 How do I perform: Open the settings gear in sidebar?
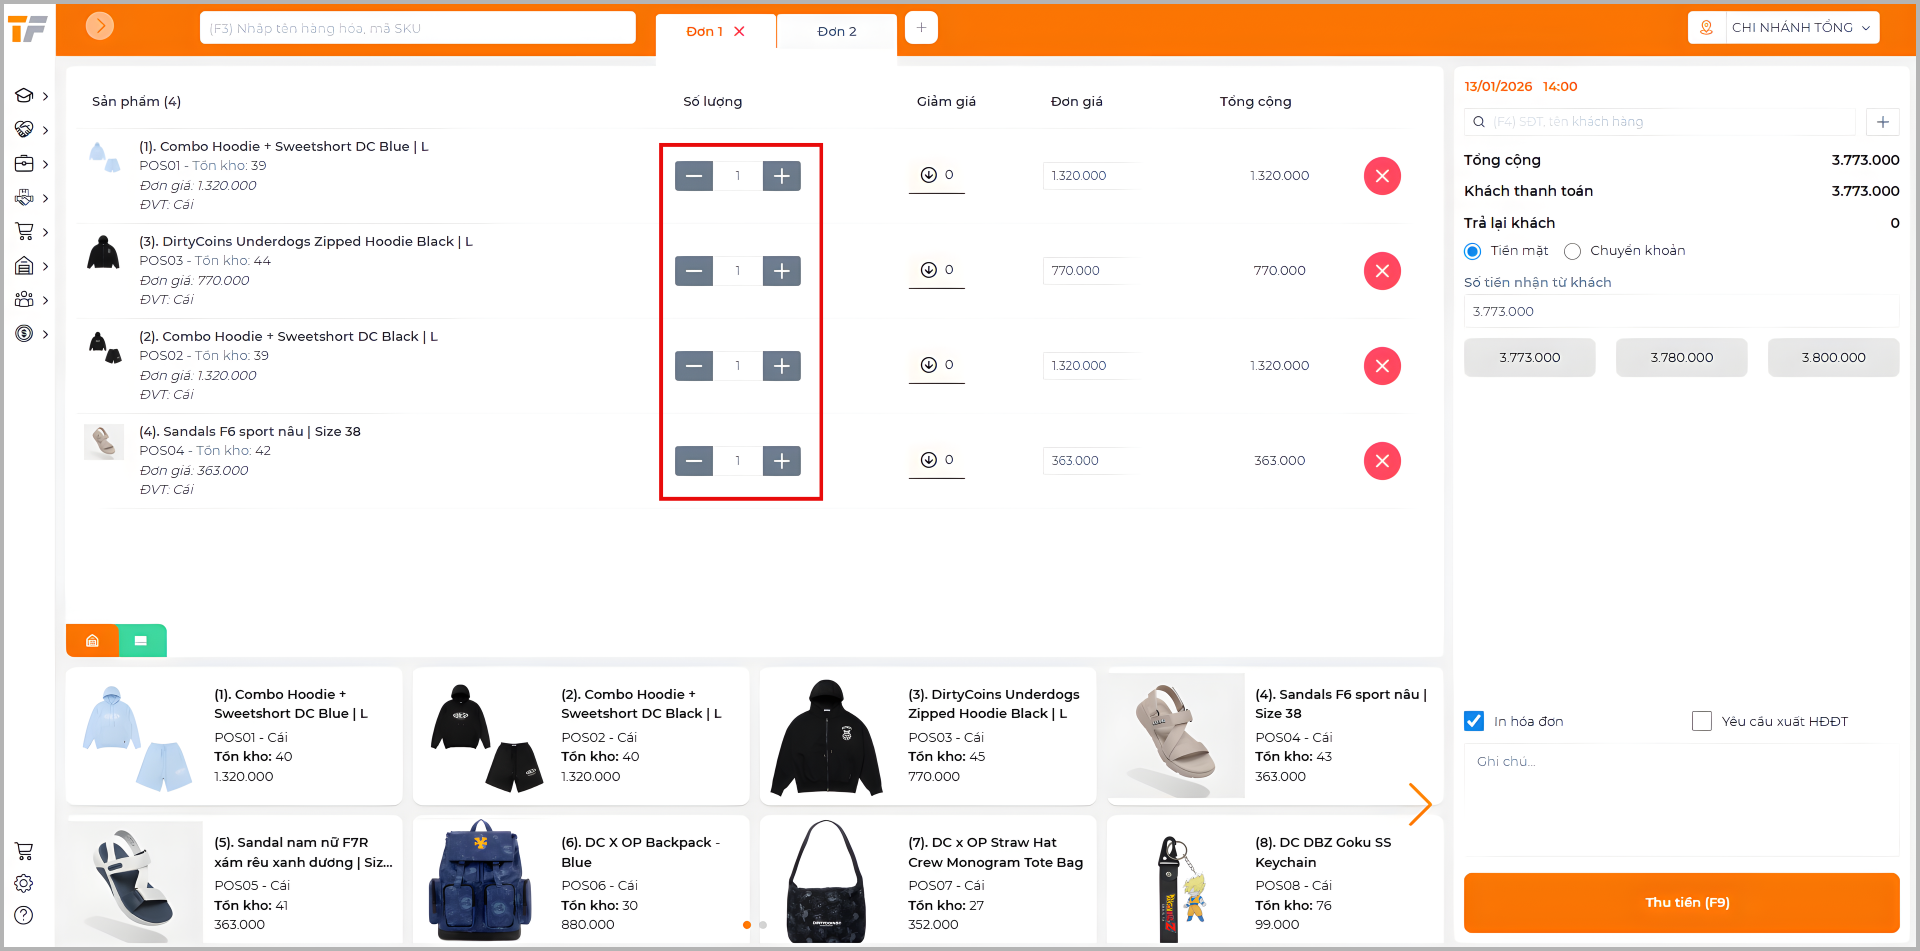click(24, 883)
